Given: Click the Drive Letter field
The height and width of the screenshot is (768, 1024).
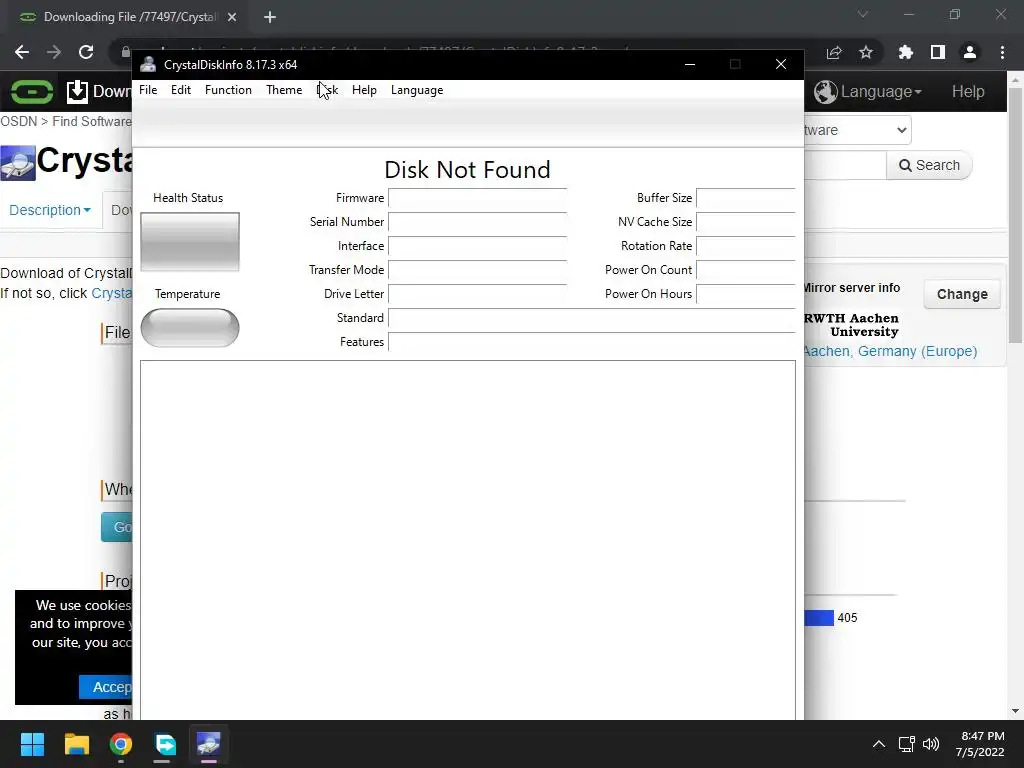Looking at the screenshot, I should 477,294.
